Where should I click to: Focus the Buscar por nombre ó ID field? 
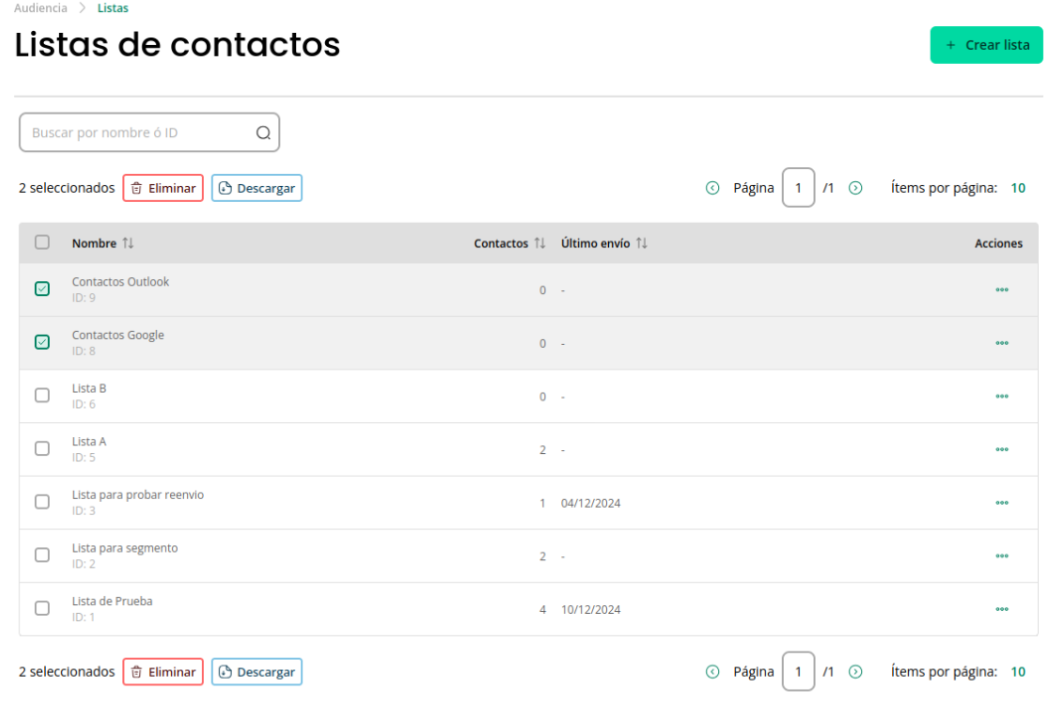[x=149, y=132]
